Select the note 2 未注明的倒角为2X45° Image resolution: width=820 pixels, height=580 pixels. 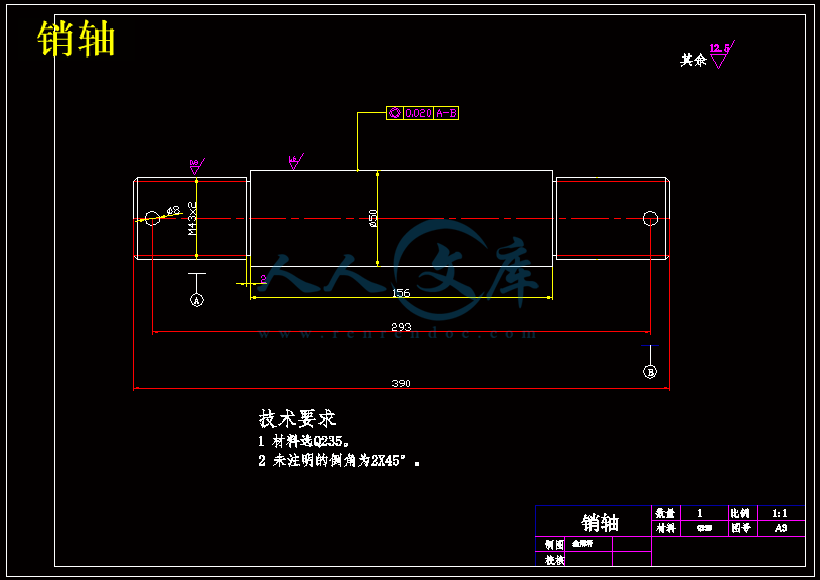[339, 461]
